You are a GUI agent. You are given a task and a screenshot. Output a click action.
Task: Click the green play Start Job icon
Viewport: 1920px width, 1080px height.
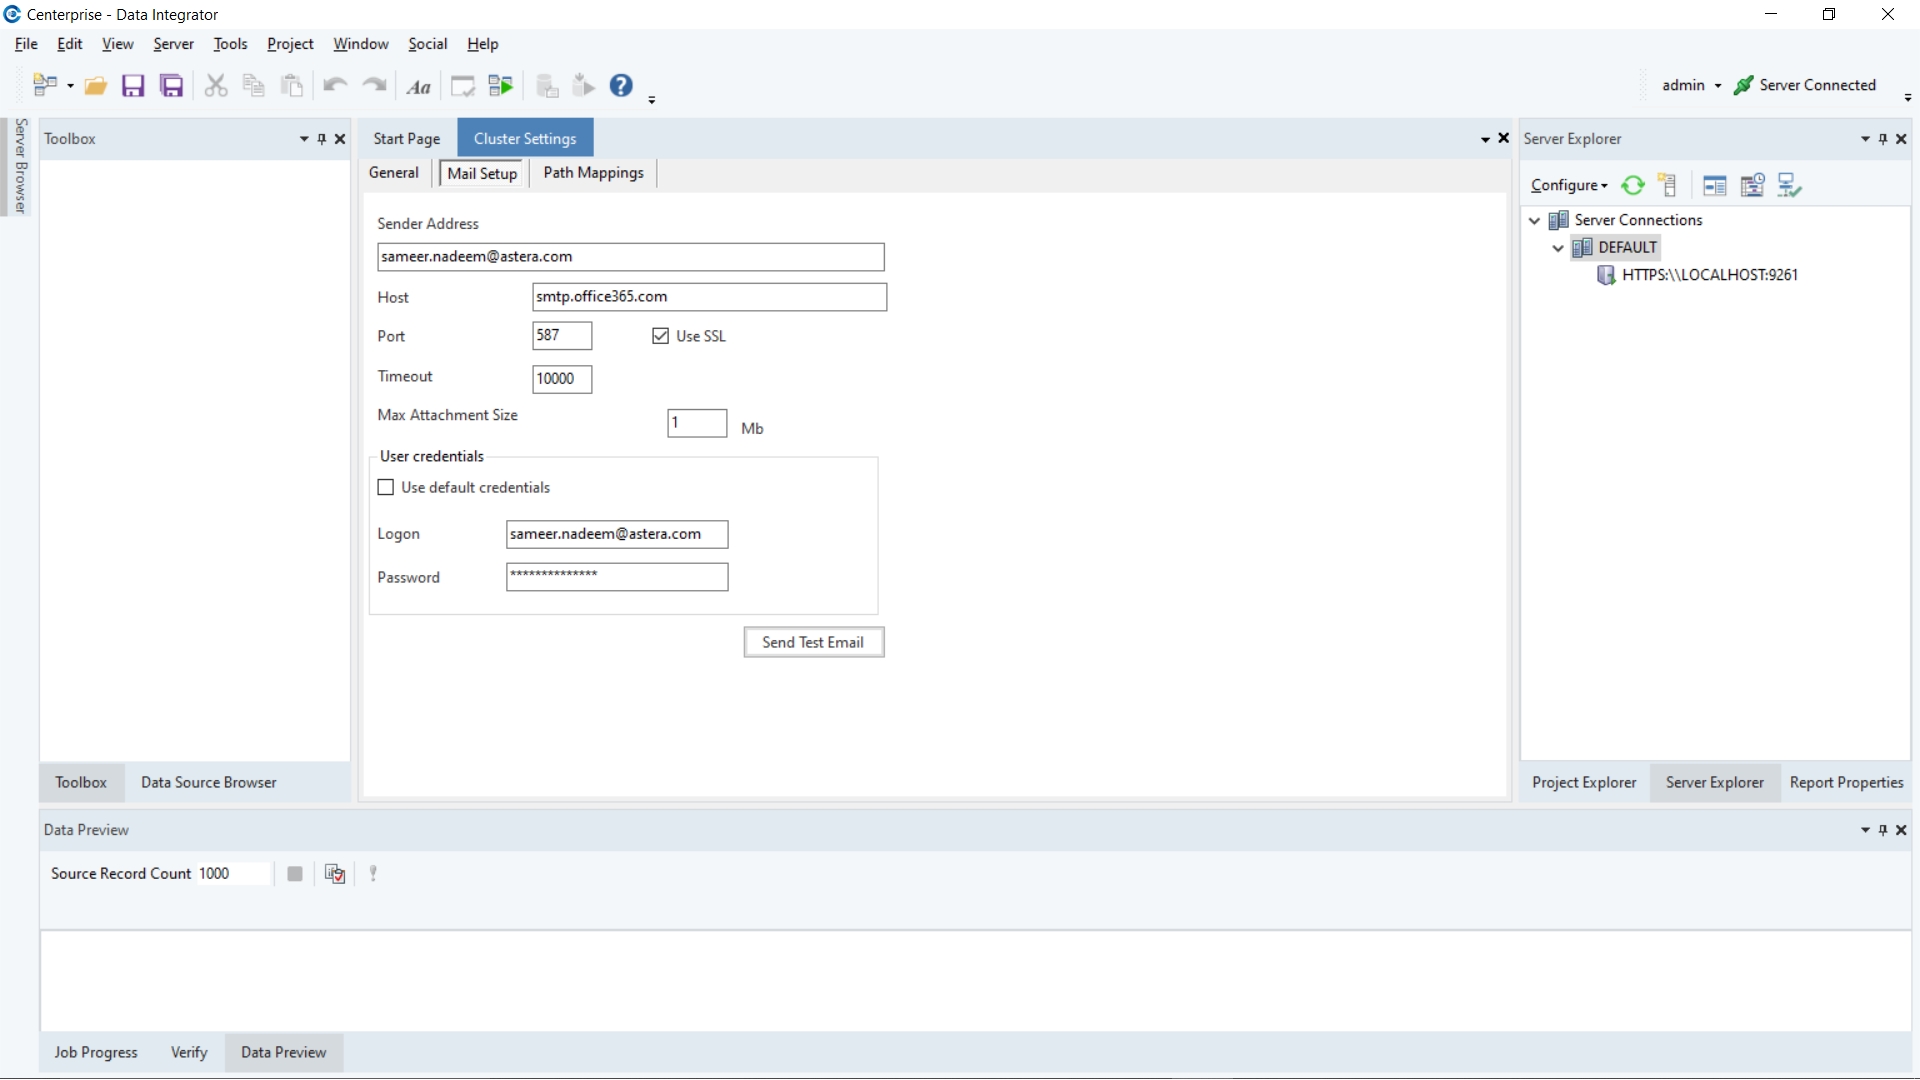pyautogui.click(x=501, y=86)
